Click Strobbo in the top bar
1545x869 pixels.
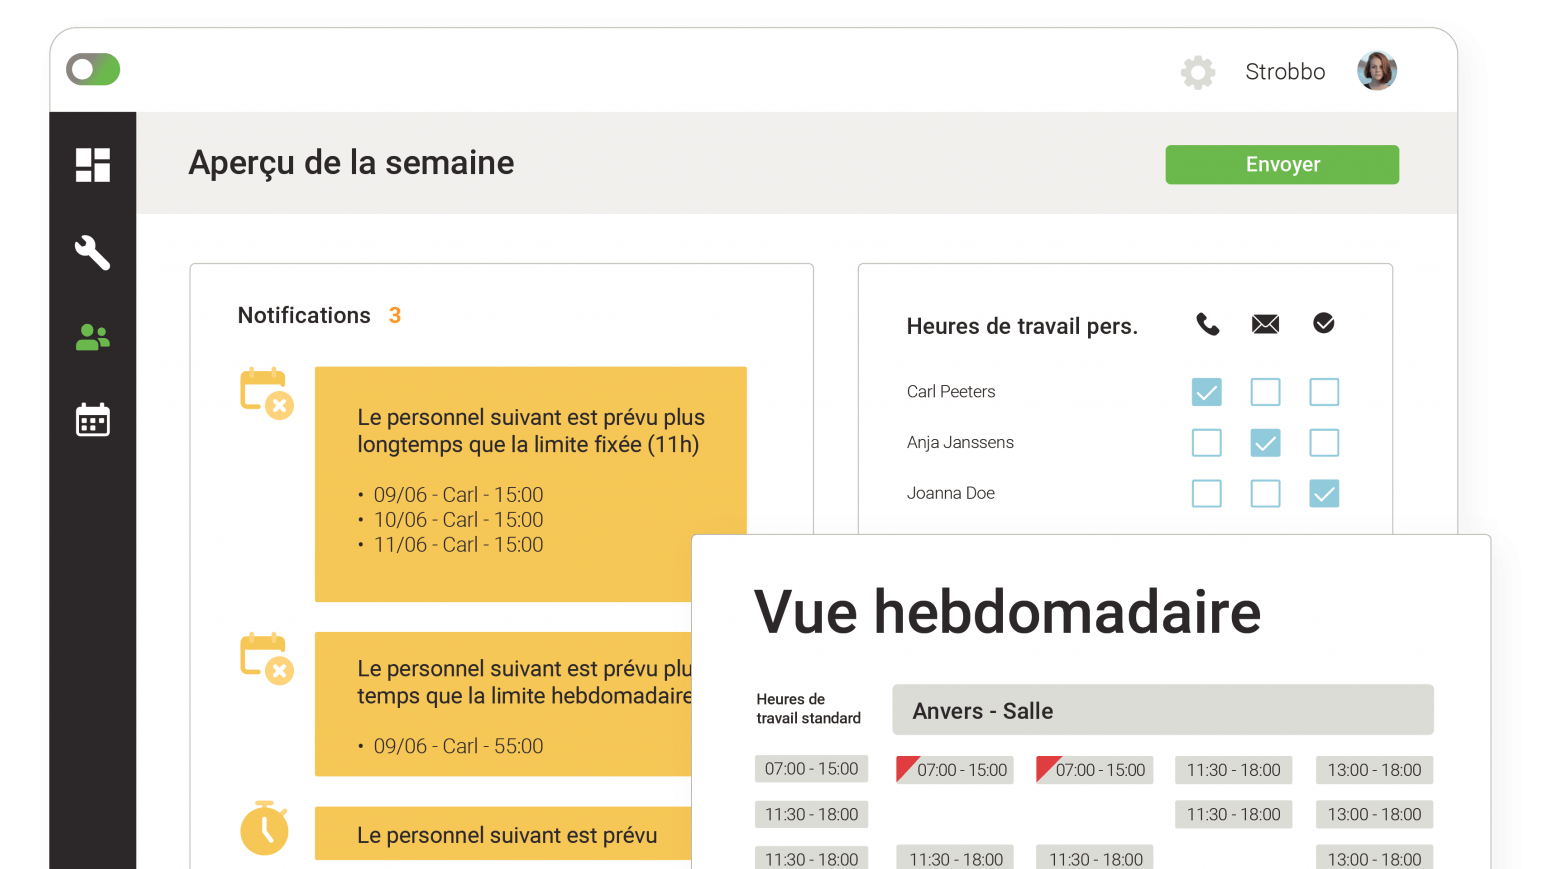coord(1285,71)
